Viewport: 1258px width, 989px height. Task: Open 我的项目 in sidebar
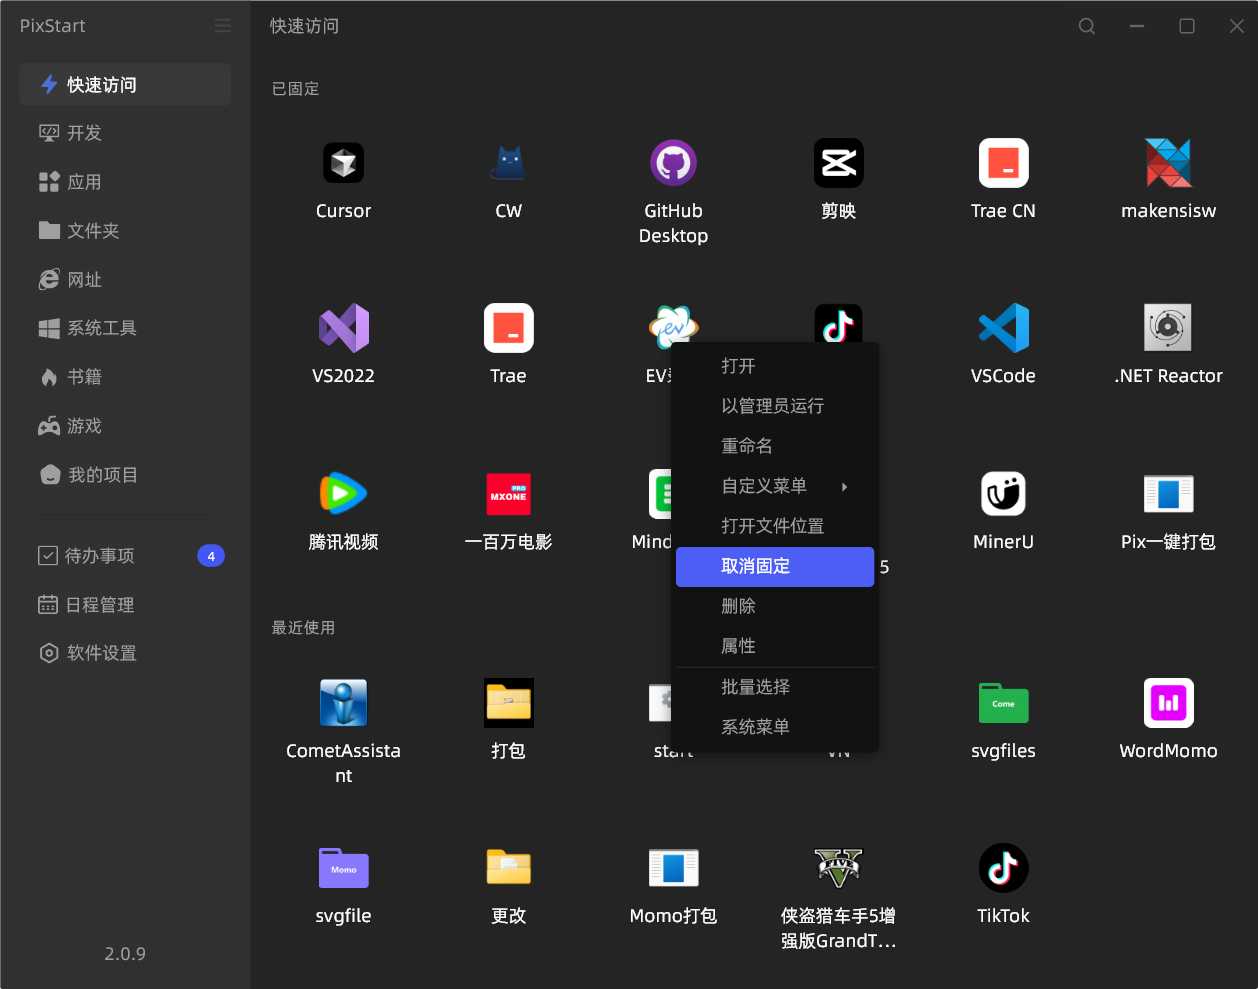click(x=125, y=475)
